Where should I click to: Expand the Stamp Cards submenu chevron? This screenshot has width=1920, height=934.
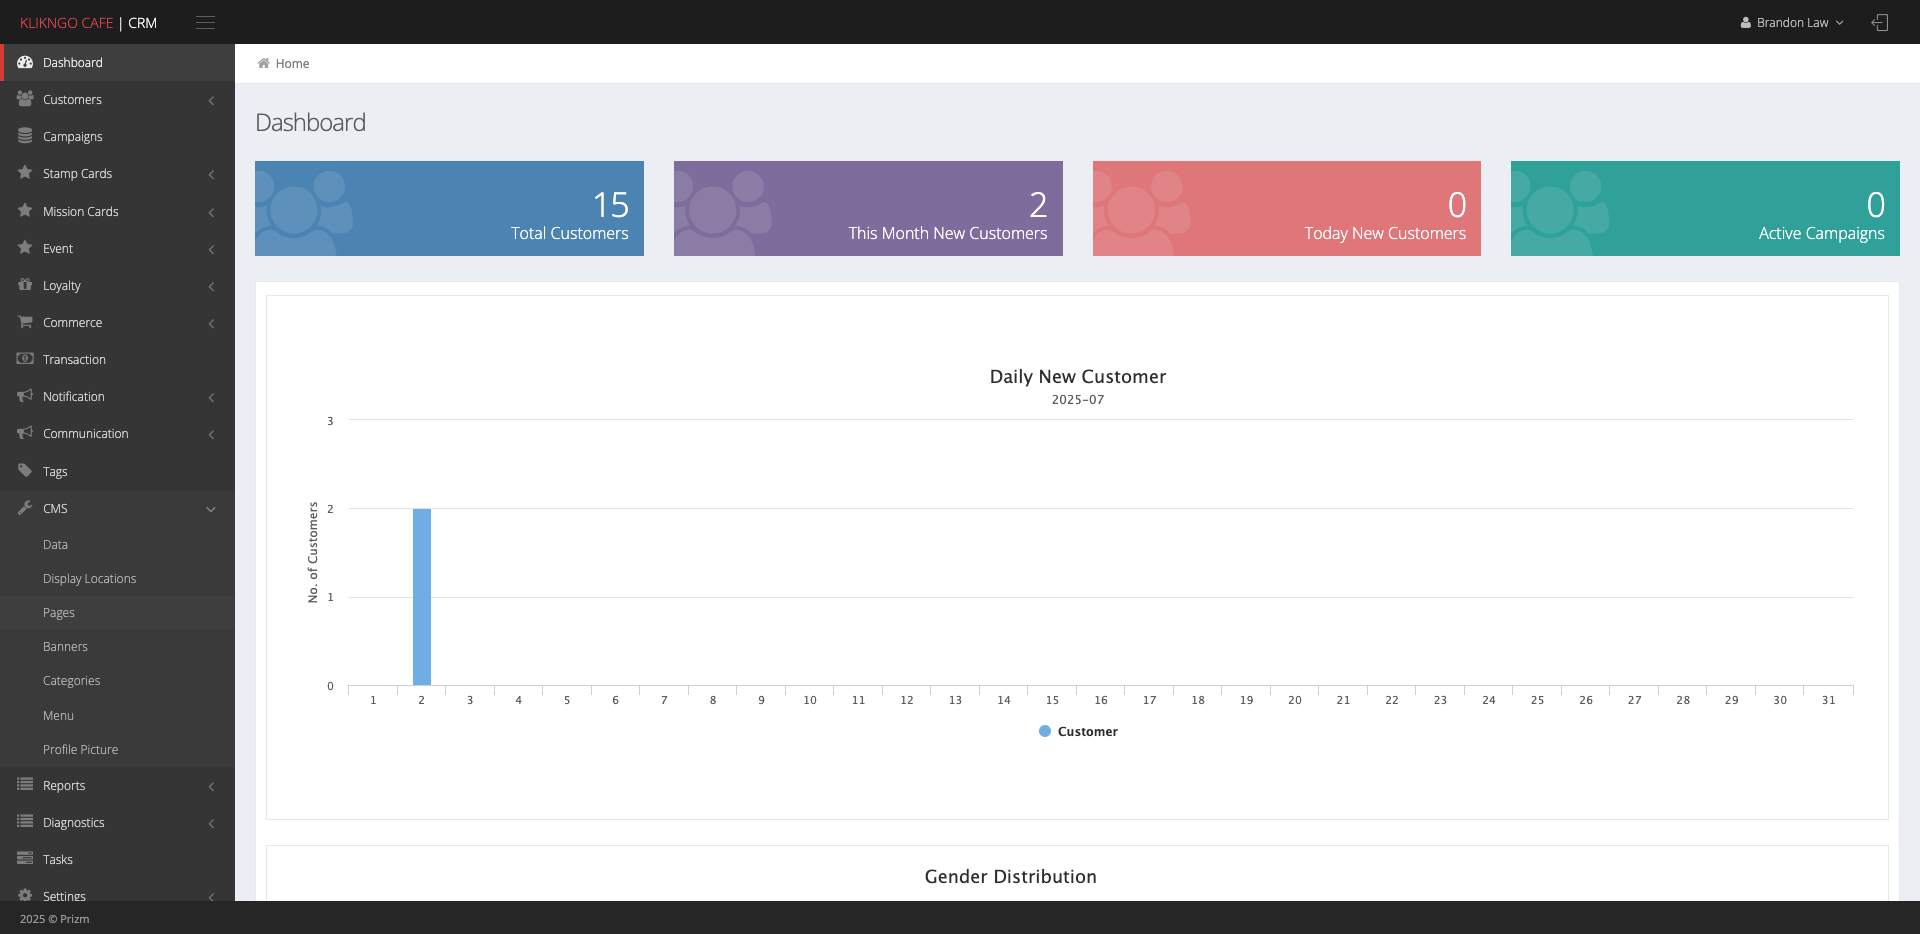(211, 174)
